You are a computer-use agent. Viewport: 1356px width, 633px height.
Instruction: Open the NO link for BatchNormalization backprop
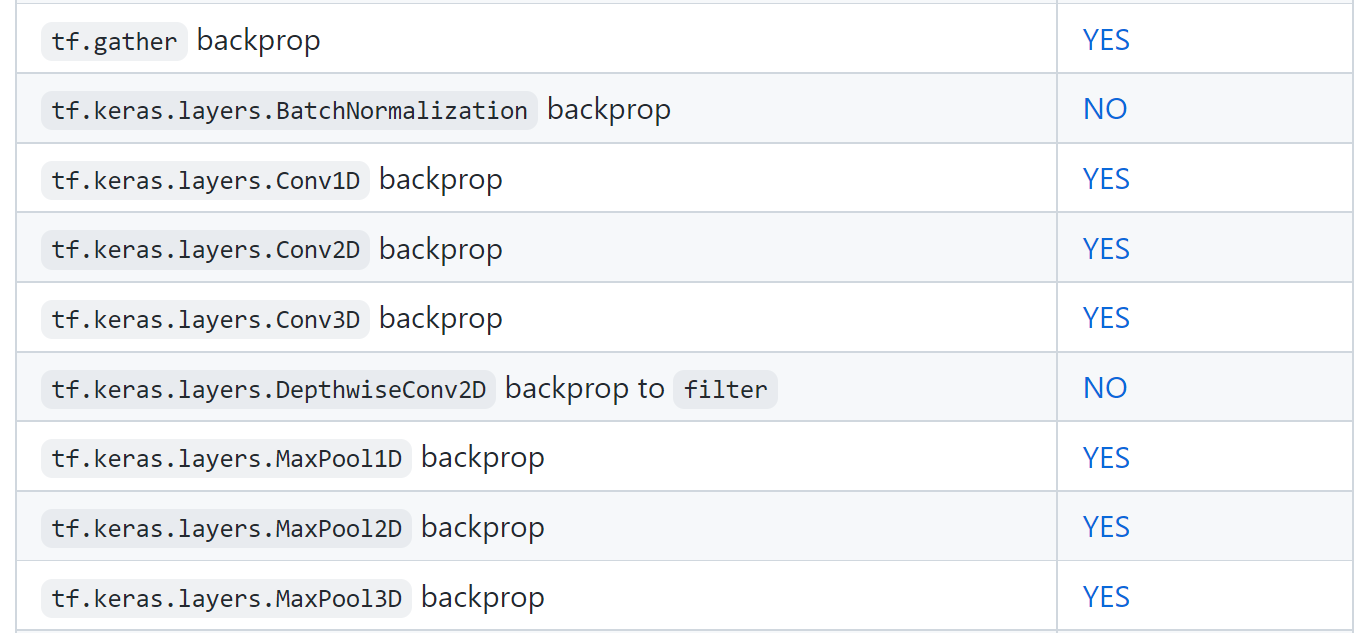click(1105, 109)
